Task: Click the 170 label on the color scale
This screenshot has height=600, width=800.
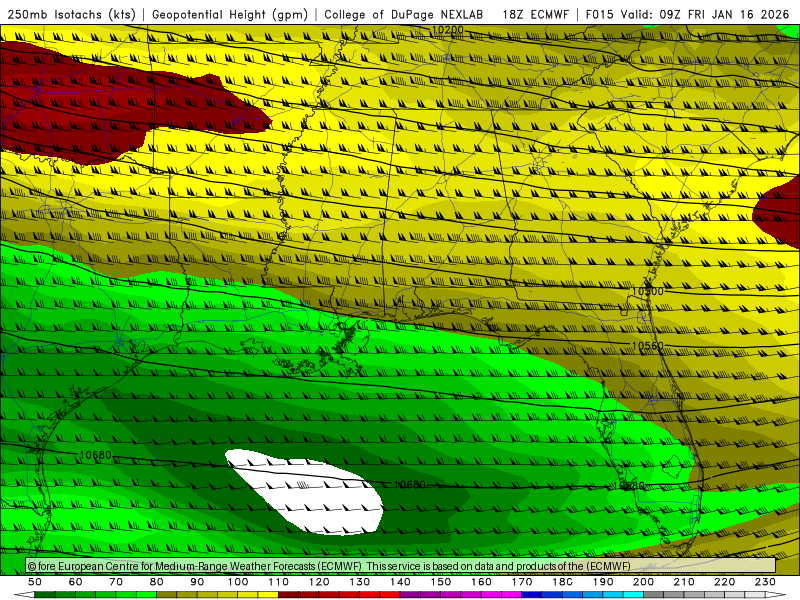Action: click(x=522, y=582)
